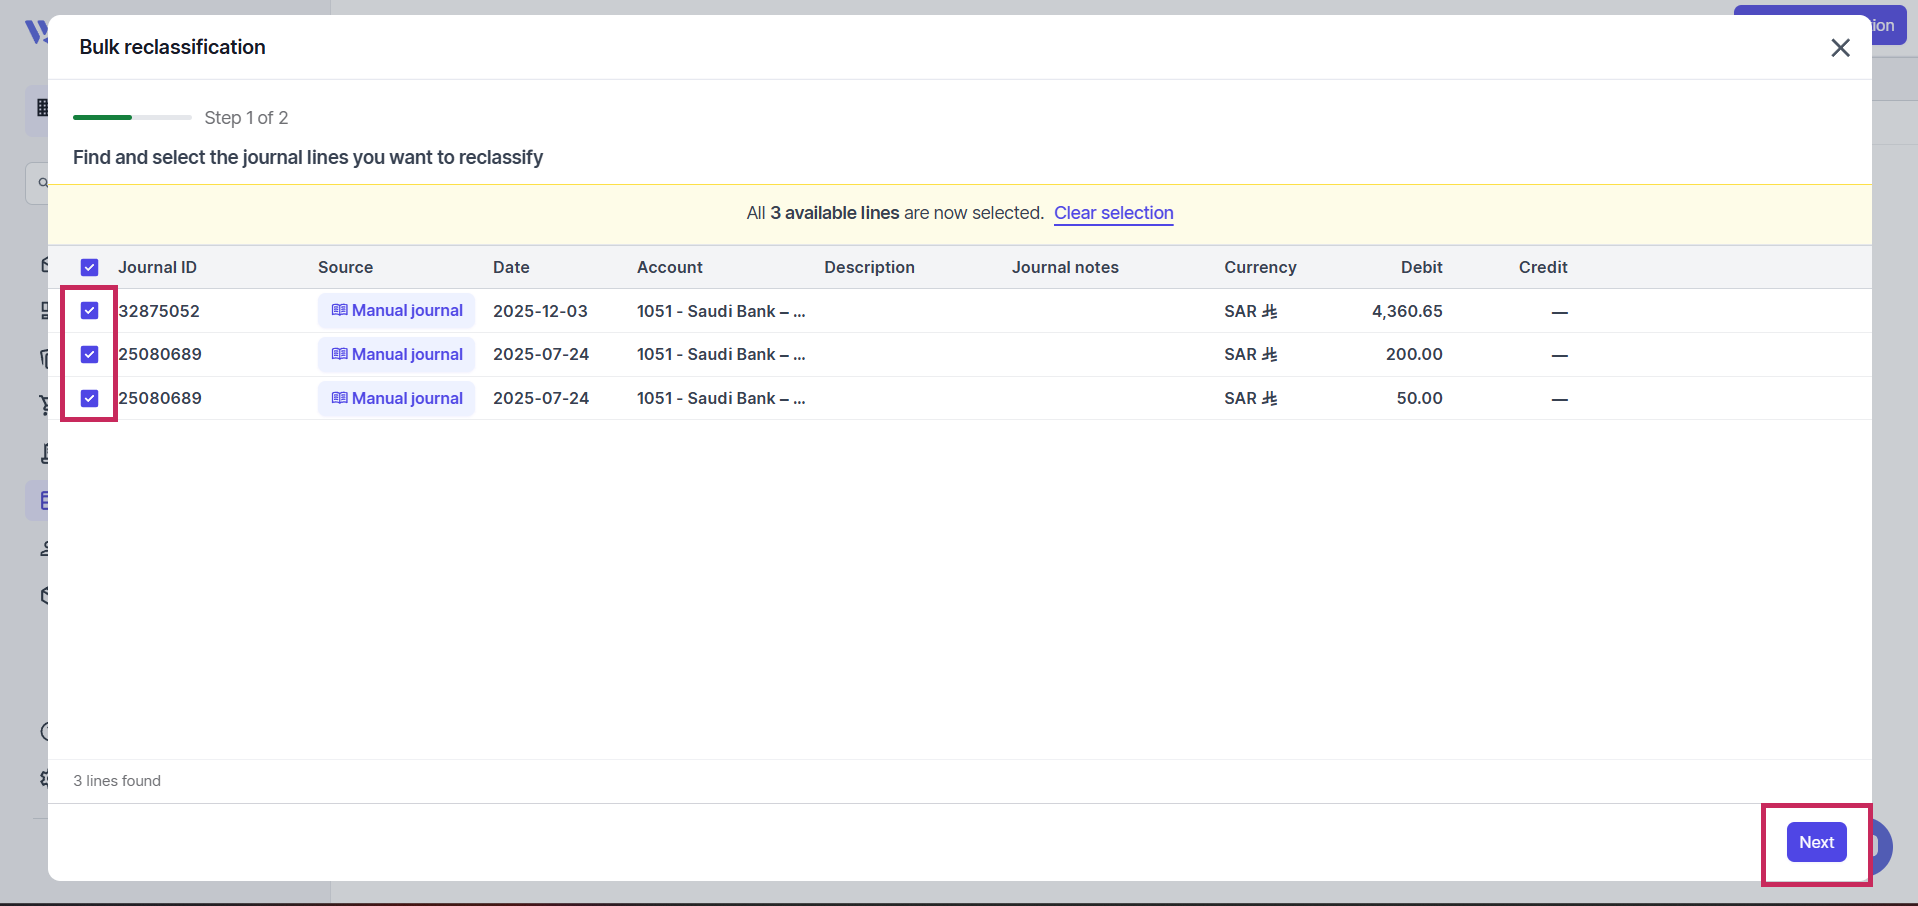Click the date 2025-12-03

point(540,311)
